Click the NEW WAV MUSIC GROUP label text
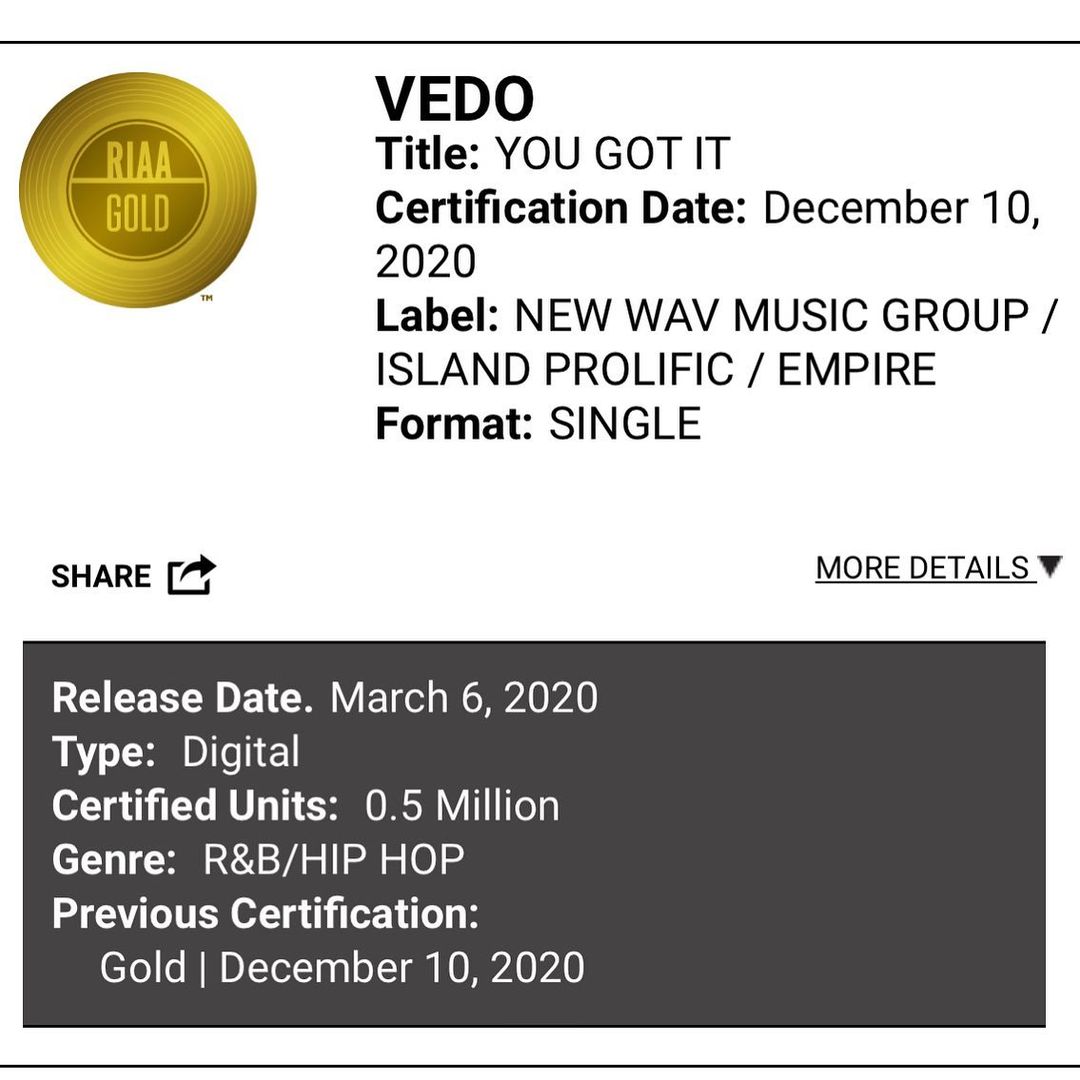This screenshot has height=1080, width=1080. tap(771, 316)
